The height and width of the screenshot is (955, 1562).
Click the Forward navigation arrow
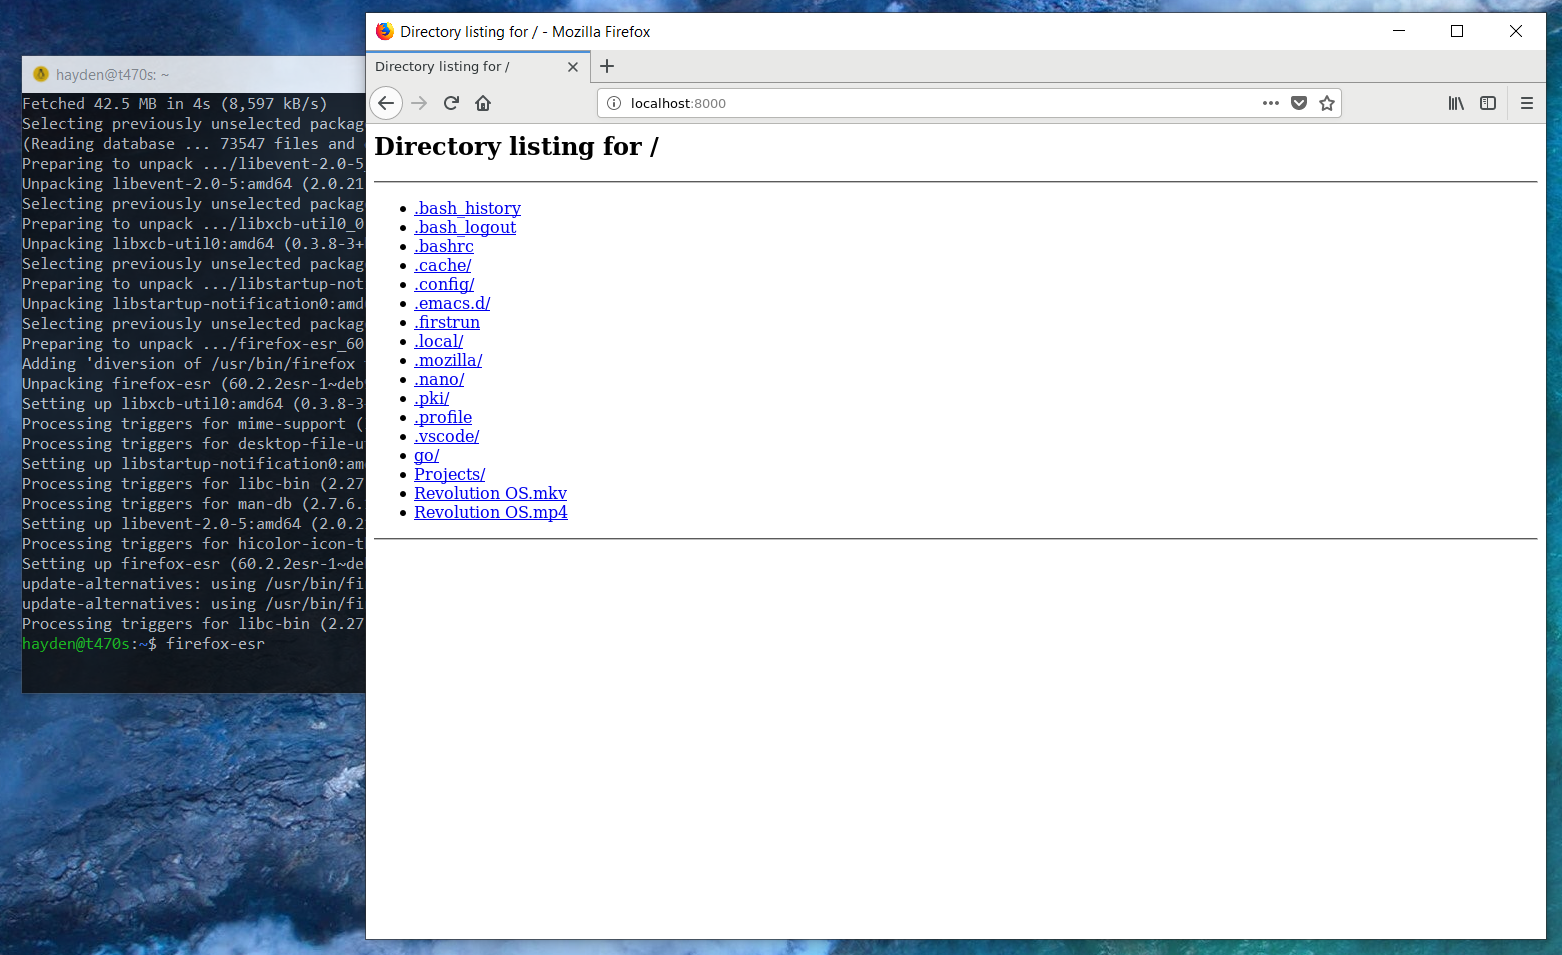418,102
